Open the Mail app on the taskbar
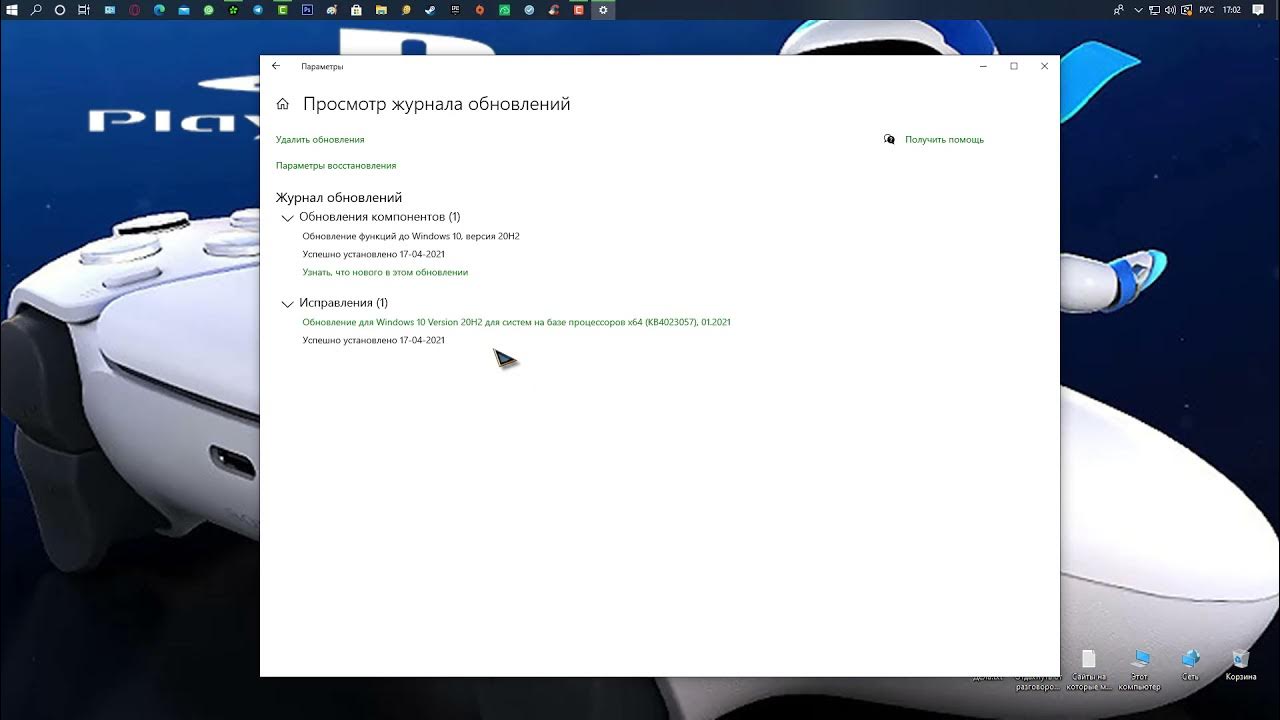The image size is (1280, 720). point(184,10)
